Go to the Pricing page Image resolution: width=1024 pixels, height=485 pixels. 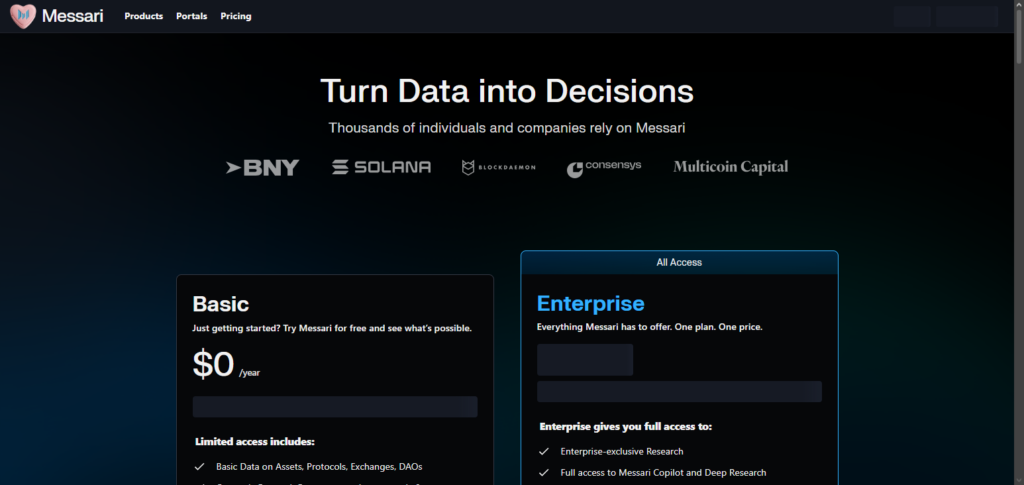pos(236,16)
